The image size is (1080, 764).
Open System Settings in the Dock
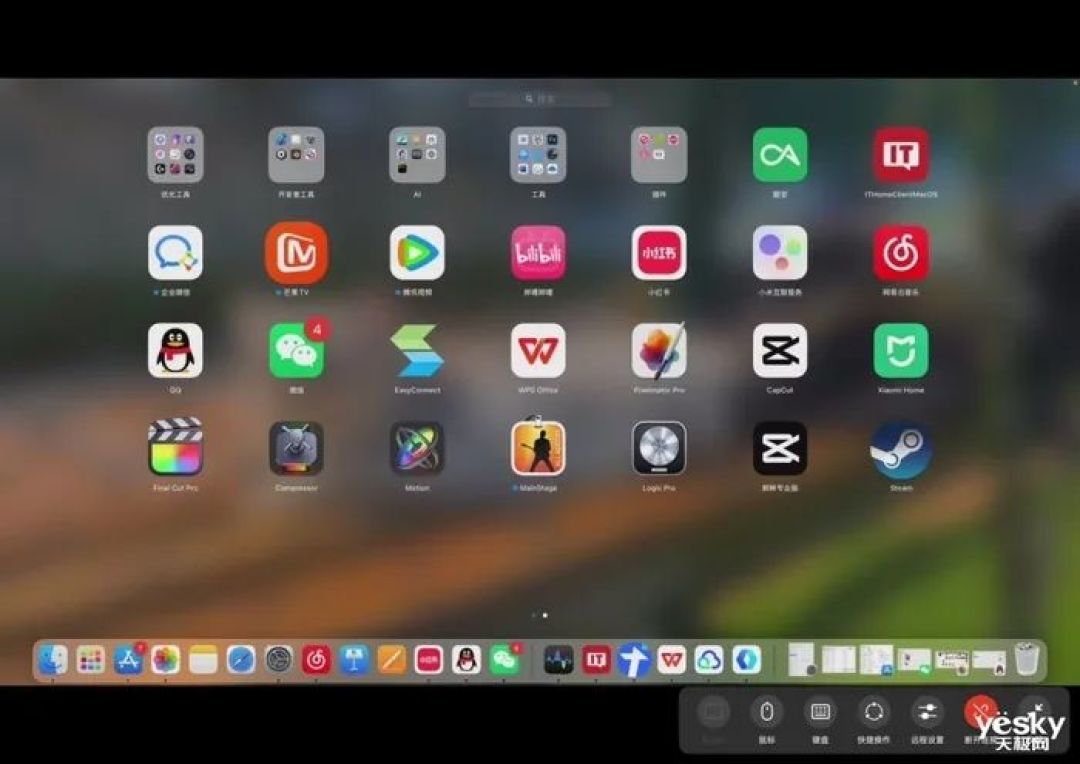279,660
